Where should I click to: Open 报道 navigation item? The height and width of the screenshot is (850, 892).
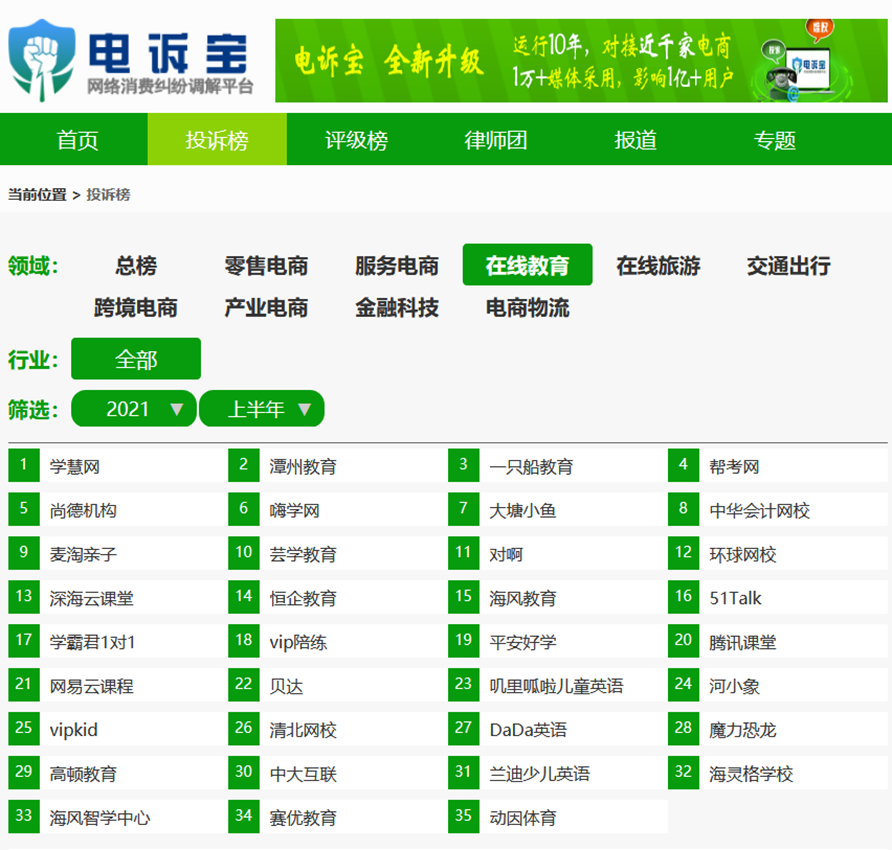[x=635, y=140]
